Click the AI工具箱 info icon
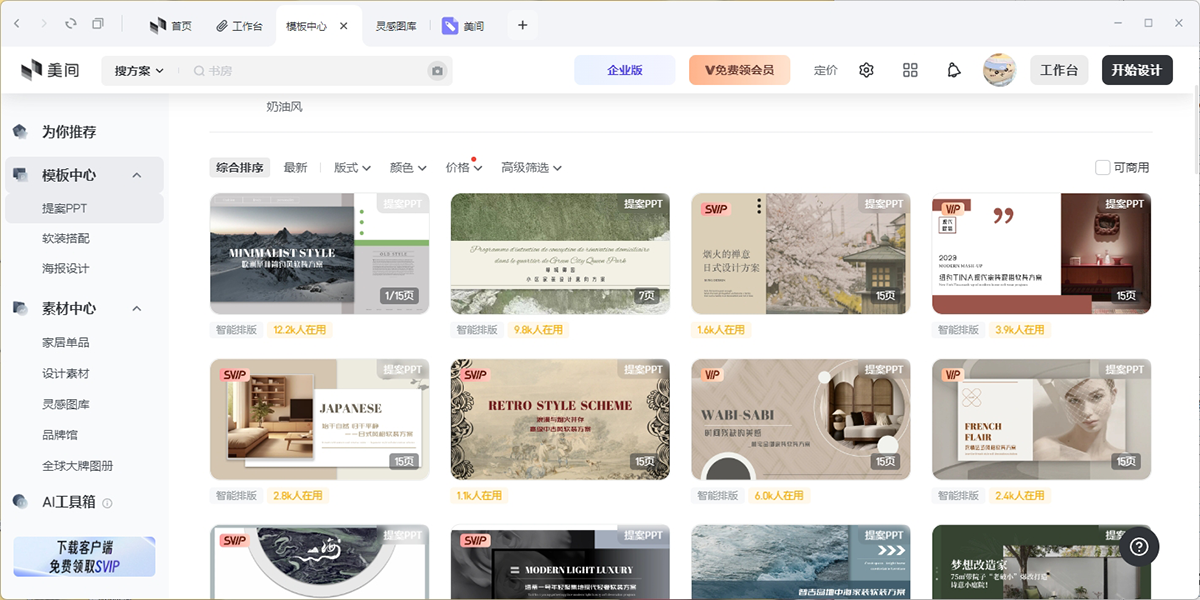1200x600 pixels. [107, 503]
